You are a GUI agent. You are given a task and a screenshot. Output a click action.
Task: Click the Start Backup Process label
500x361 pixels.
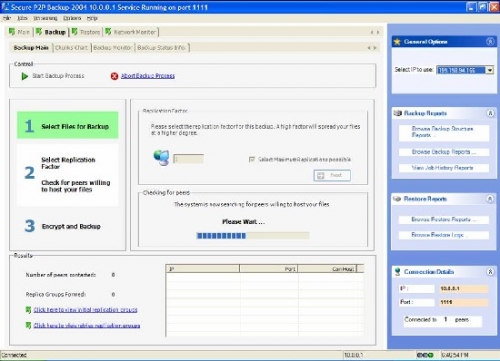click(58, 76)
